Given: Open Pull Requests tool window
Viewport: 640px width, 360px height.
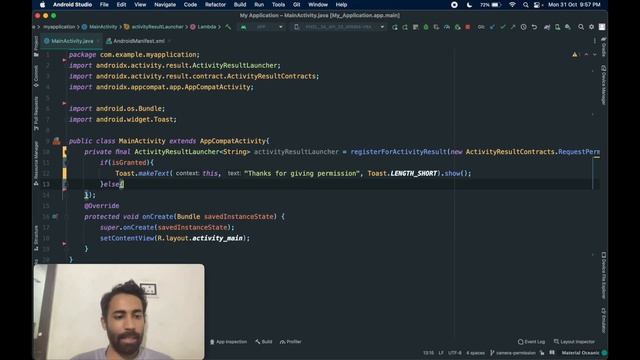Looking at the screenshot, I should [36, 113].
